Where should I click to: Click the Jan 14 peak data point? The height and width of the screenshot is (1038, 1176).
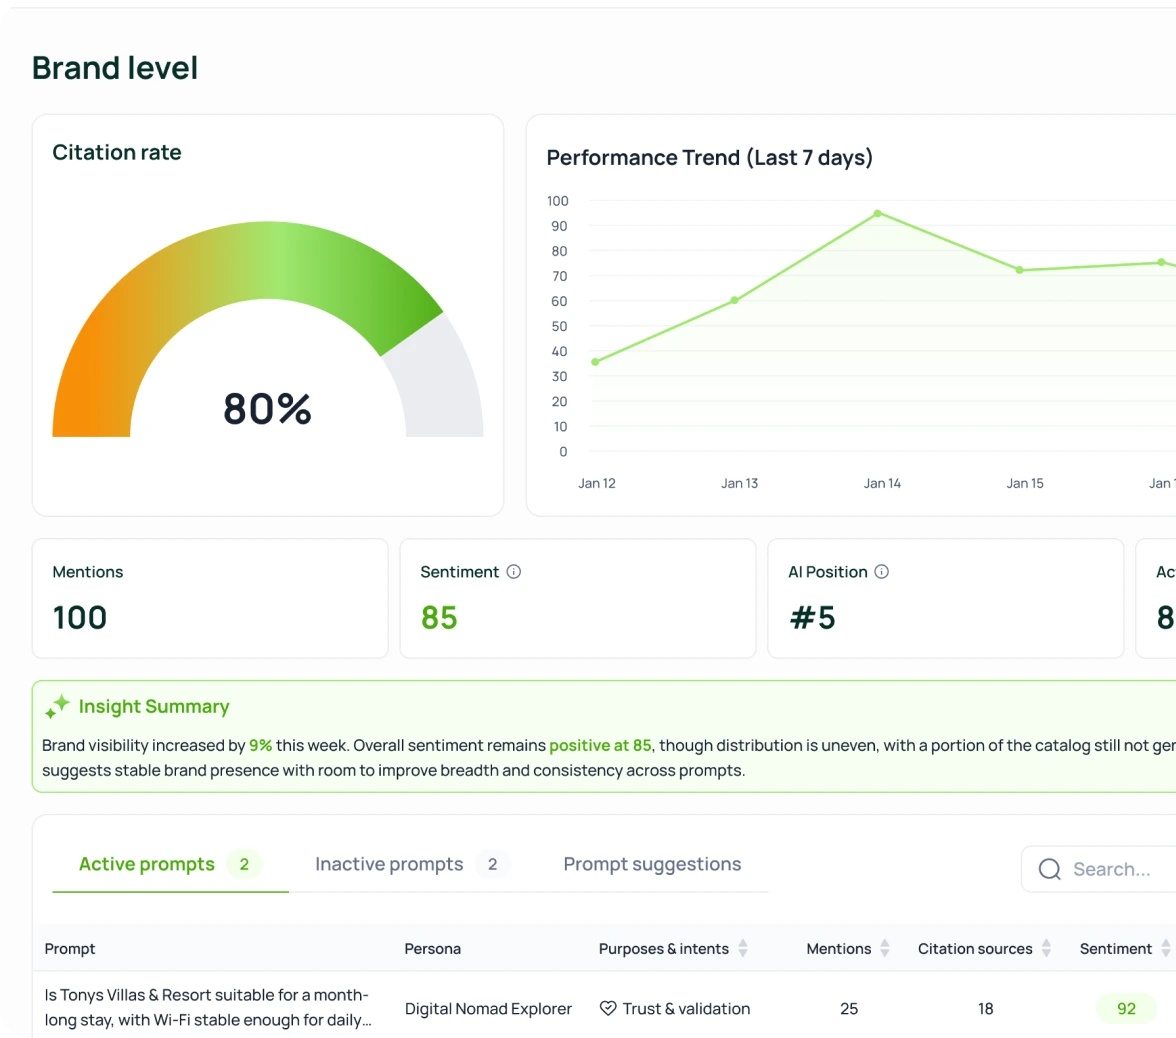point(877,213)
